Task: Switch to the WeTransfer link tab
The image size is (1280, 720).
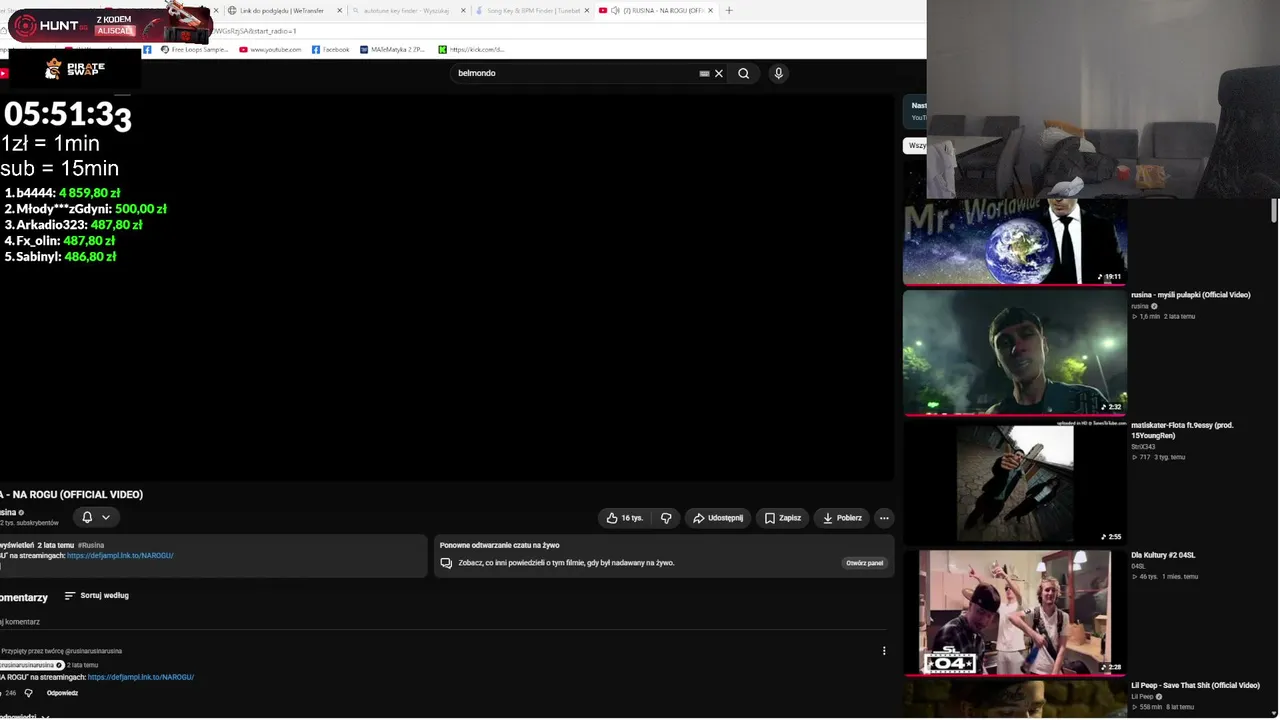Action: (x=284, y=10)
